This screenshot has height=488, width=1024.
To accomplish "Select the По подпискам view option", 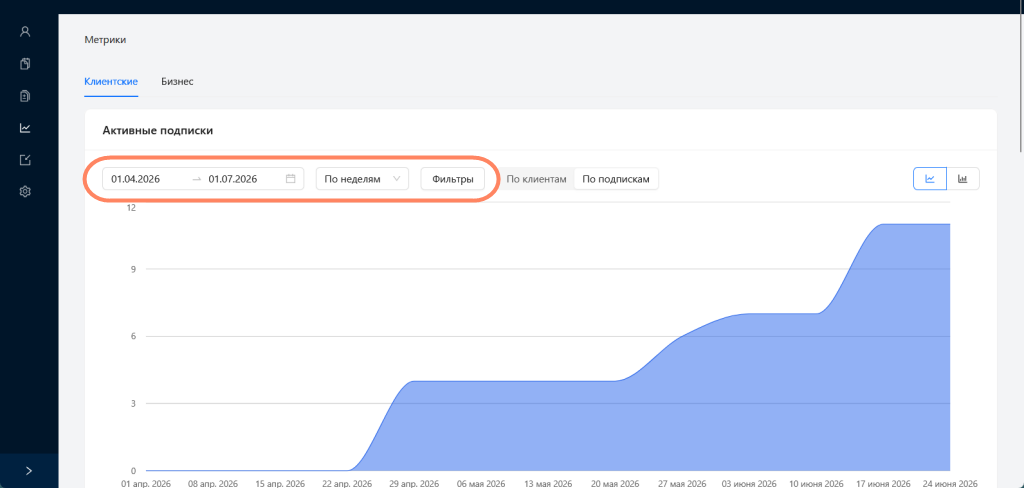I will coord(616,179).
